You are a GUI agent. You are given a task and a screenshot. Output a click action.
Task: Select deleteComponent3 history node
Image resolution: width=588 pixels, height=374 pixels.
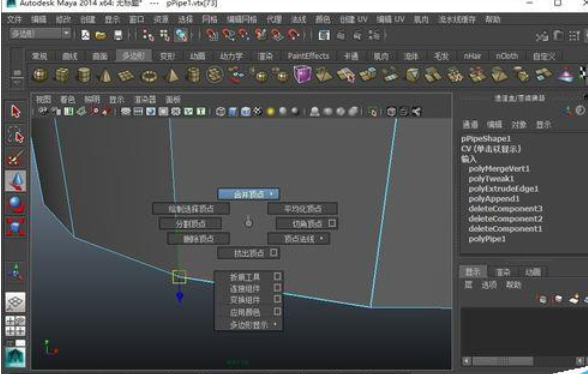point(505,209)
